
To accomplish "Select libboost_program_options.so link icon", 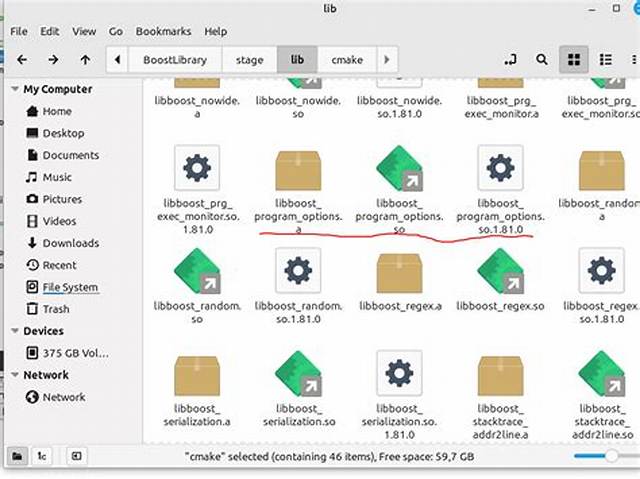I will (x=400, y=168).
